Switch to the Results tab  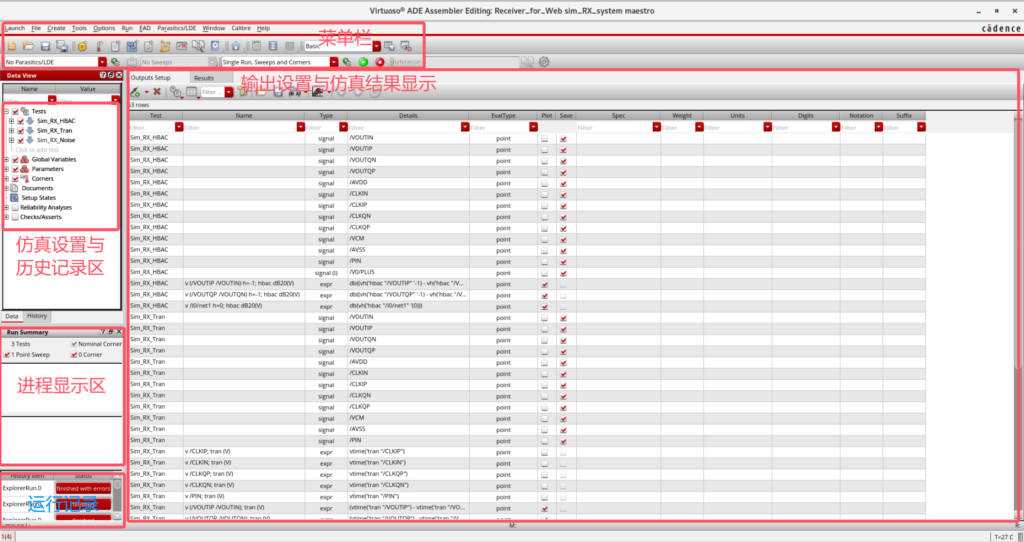coord(204,78)
